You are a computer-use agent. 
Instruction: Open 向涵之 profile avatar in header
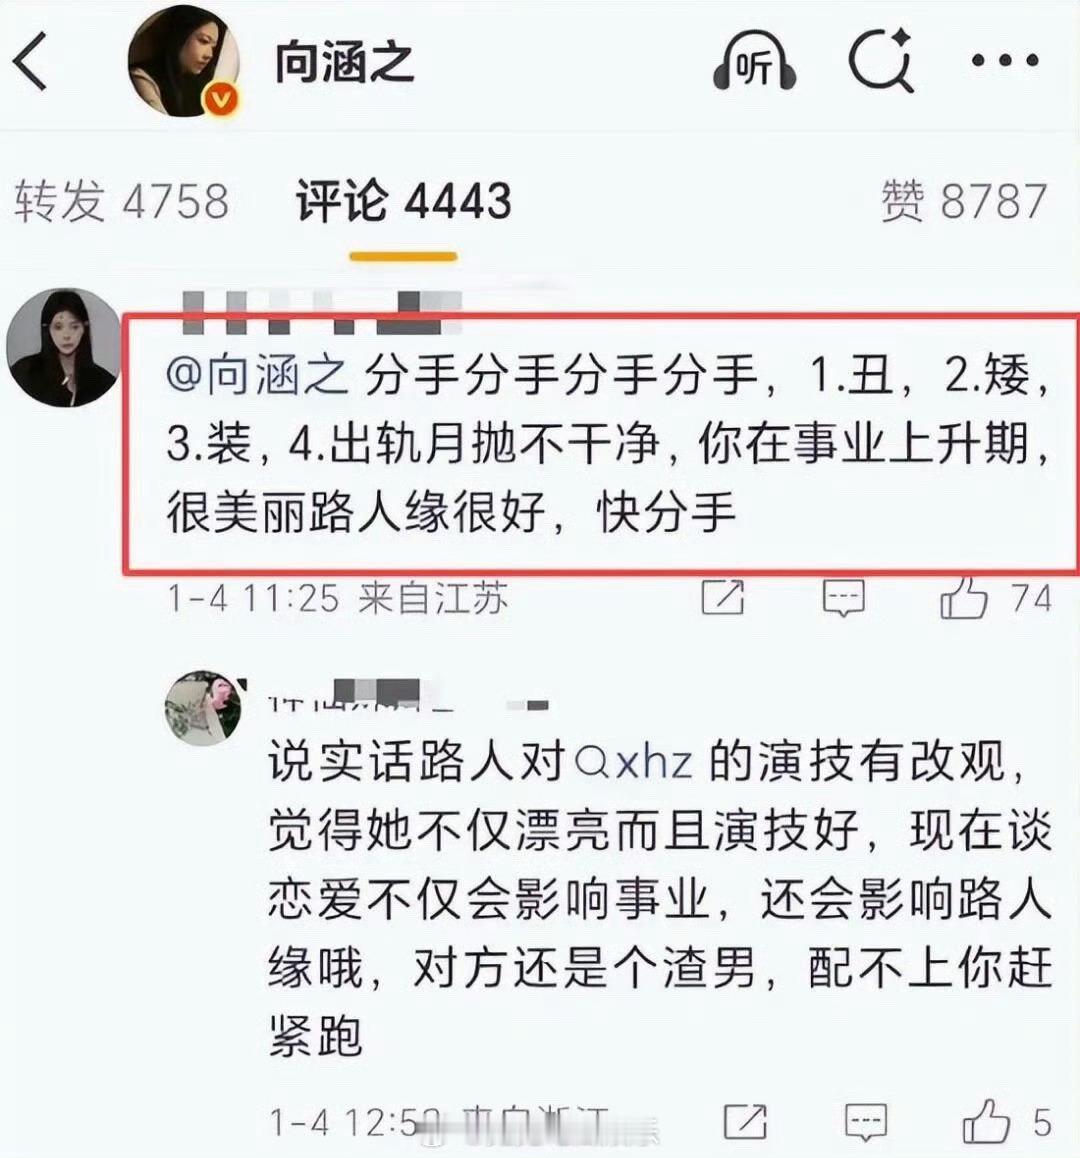184,61
